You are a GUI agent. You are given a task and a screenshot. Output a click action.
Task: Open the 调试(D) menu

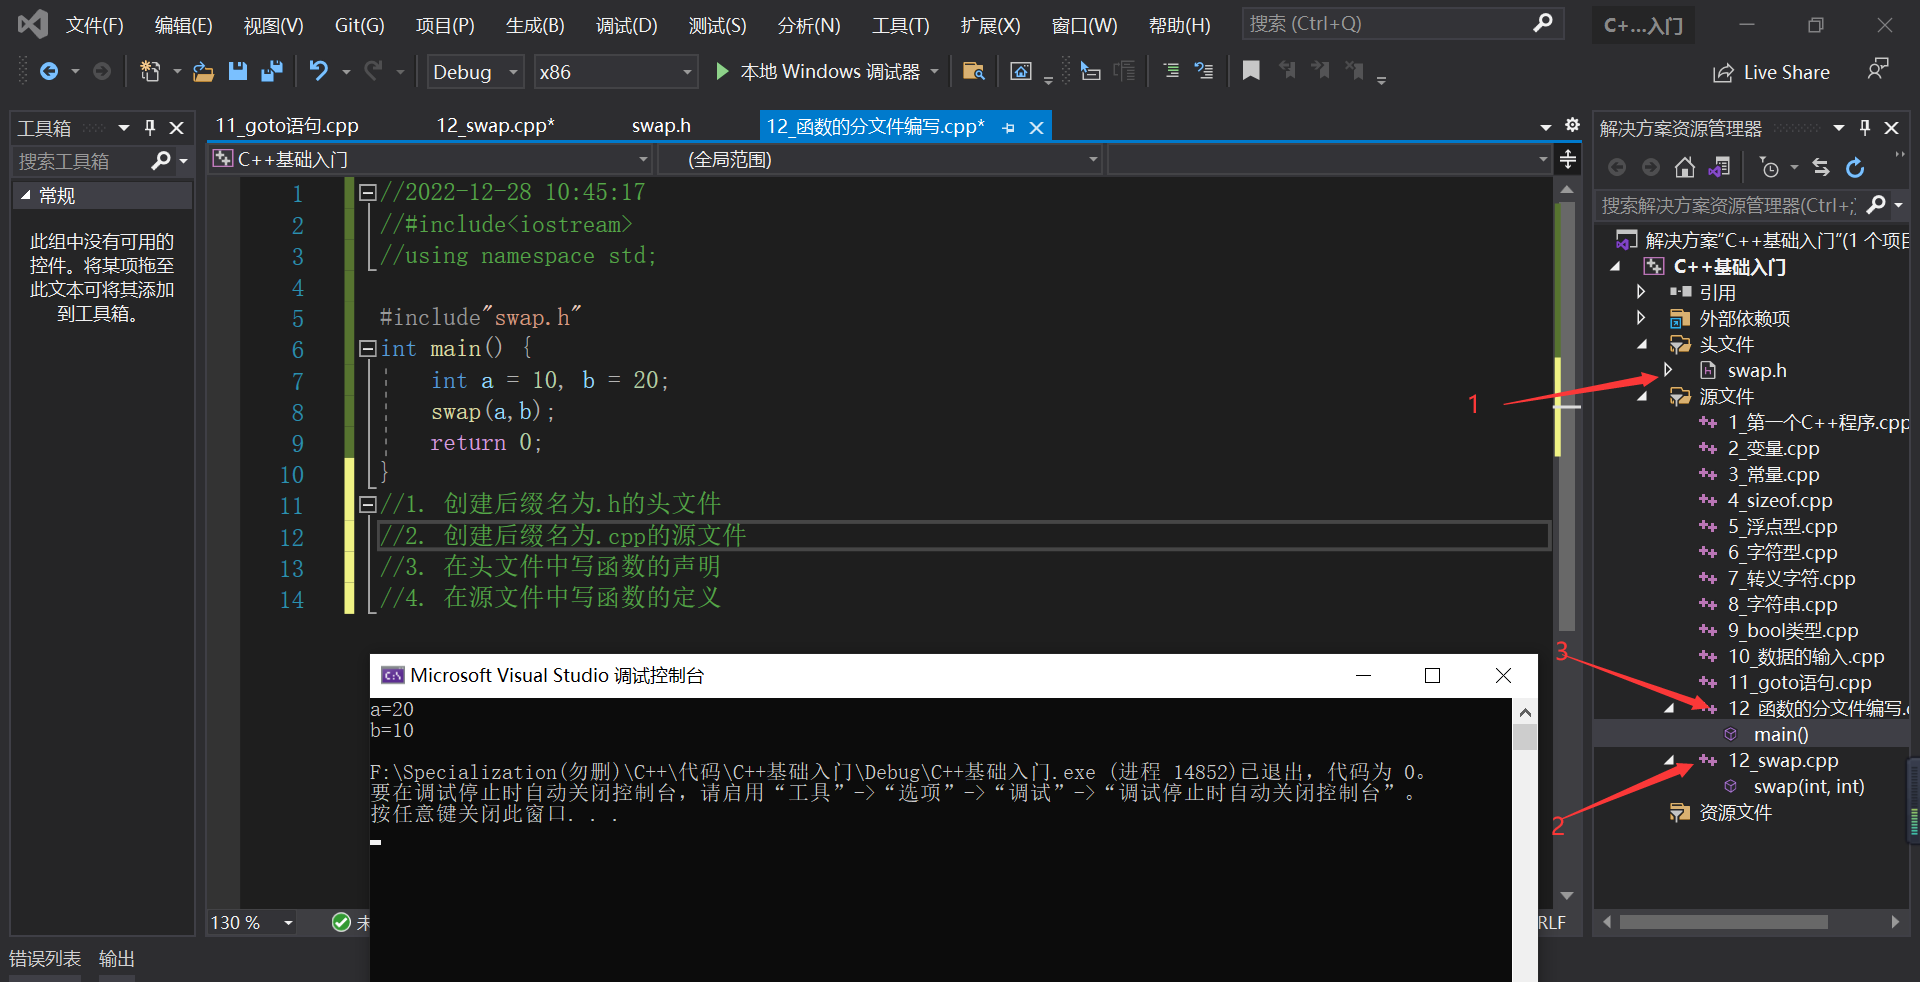627,25
